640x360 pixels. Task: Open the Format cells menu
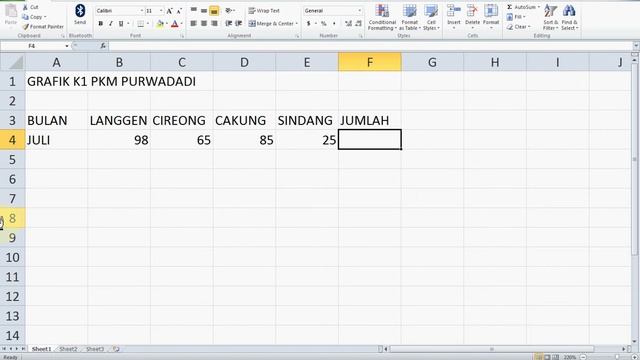click(491, 16)
